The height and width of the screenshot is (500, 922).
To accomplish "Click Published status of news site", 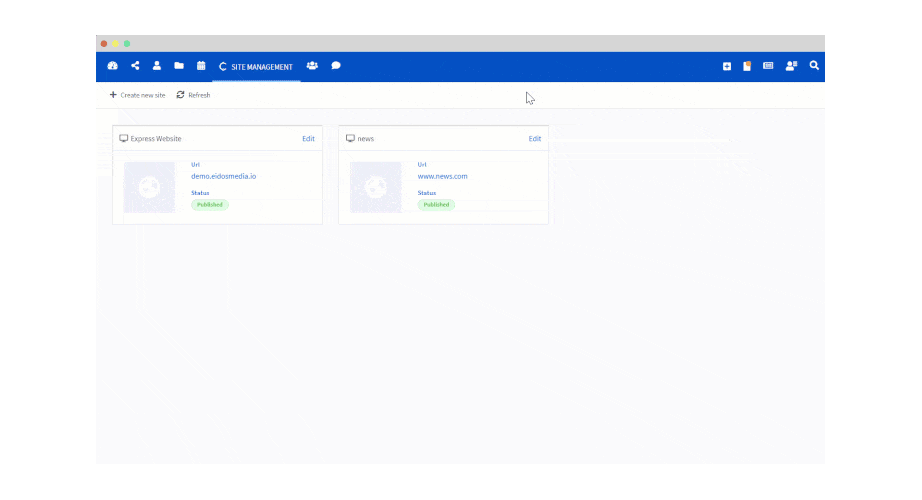I will (x=436, y=205).
